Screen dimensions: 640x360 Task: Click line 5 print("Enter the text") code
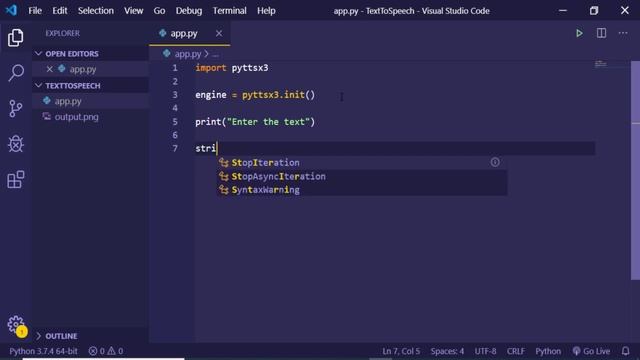(x=255, y=122)
